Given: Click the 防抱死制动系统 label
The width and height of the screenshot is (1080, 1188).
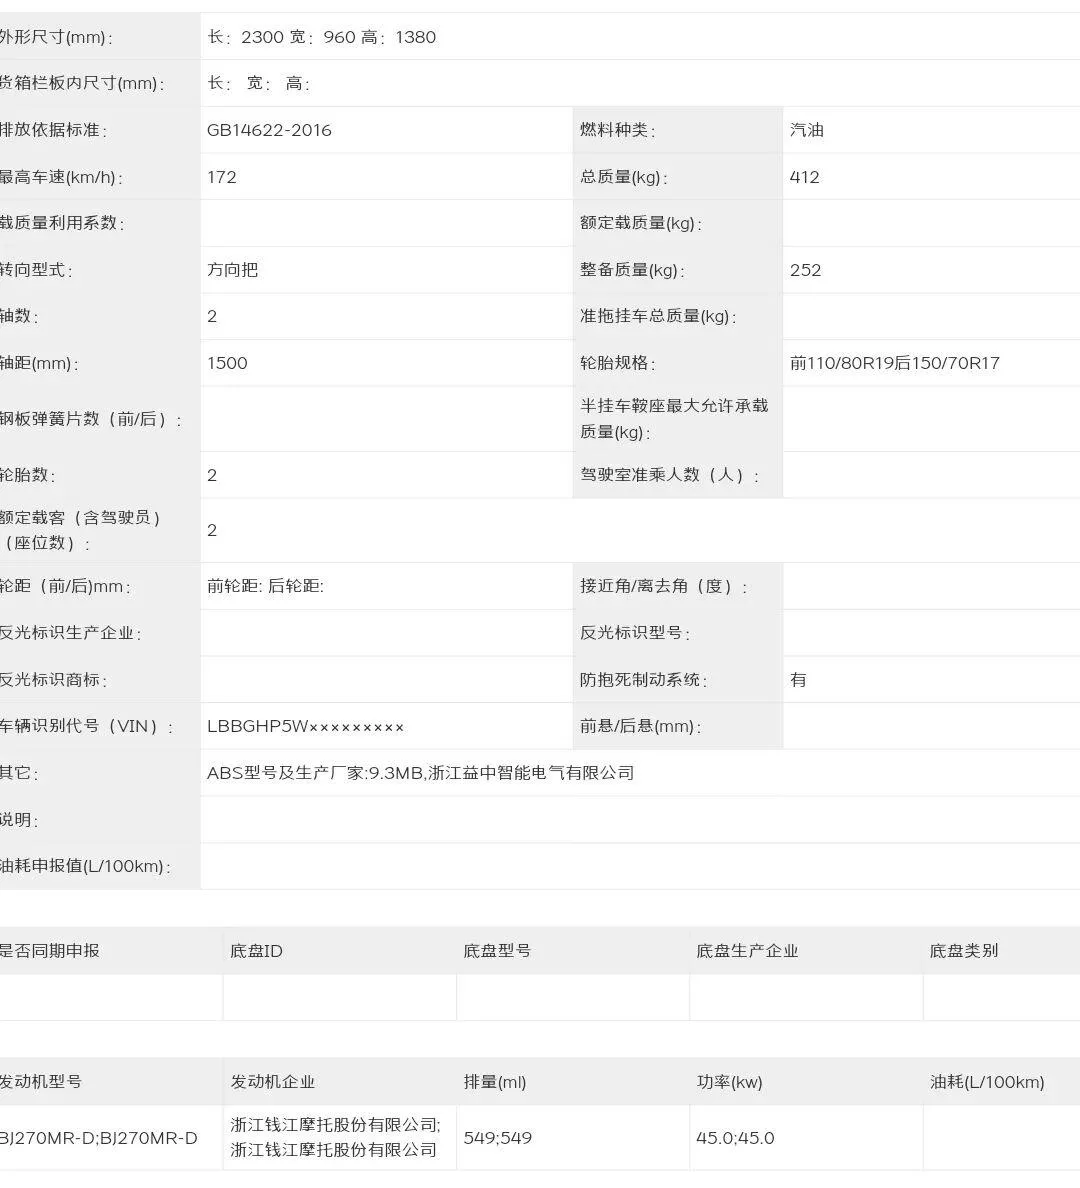Looking at the screenshot, I should pos(643,680).
